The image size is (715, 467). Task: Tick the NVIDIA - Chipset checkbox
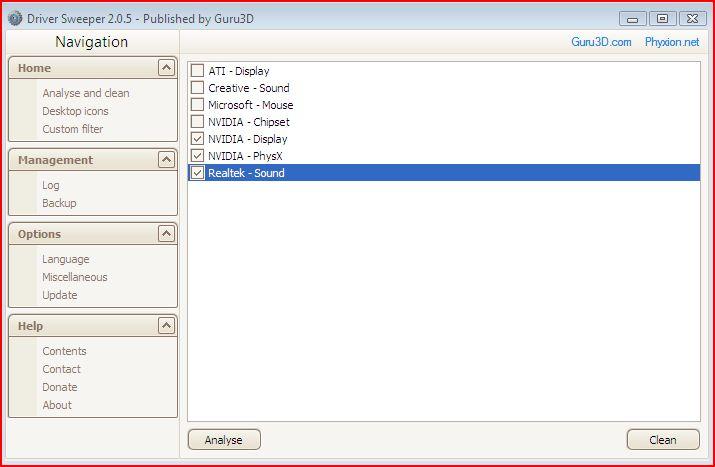click(x=197, y=122)
